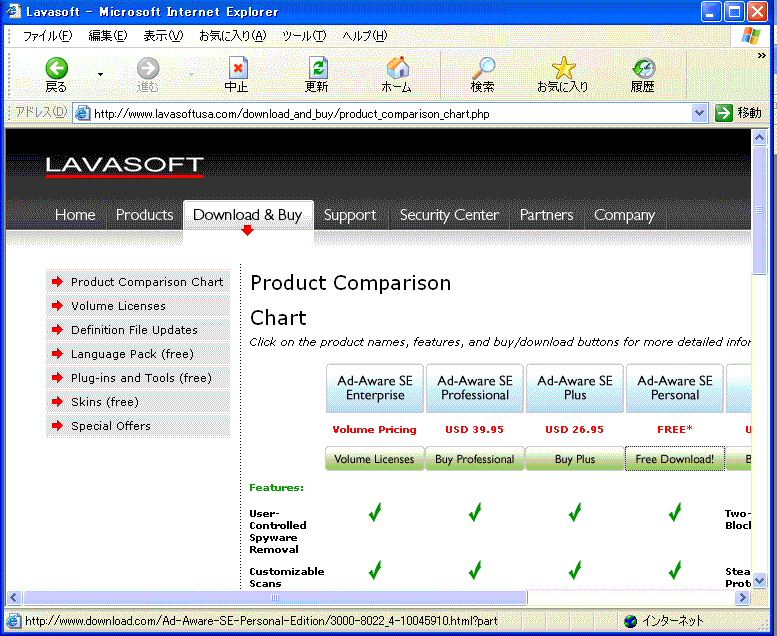Click the Internet zone (インターネット) globe icon

pyautogui.click(x=630, y=621)
